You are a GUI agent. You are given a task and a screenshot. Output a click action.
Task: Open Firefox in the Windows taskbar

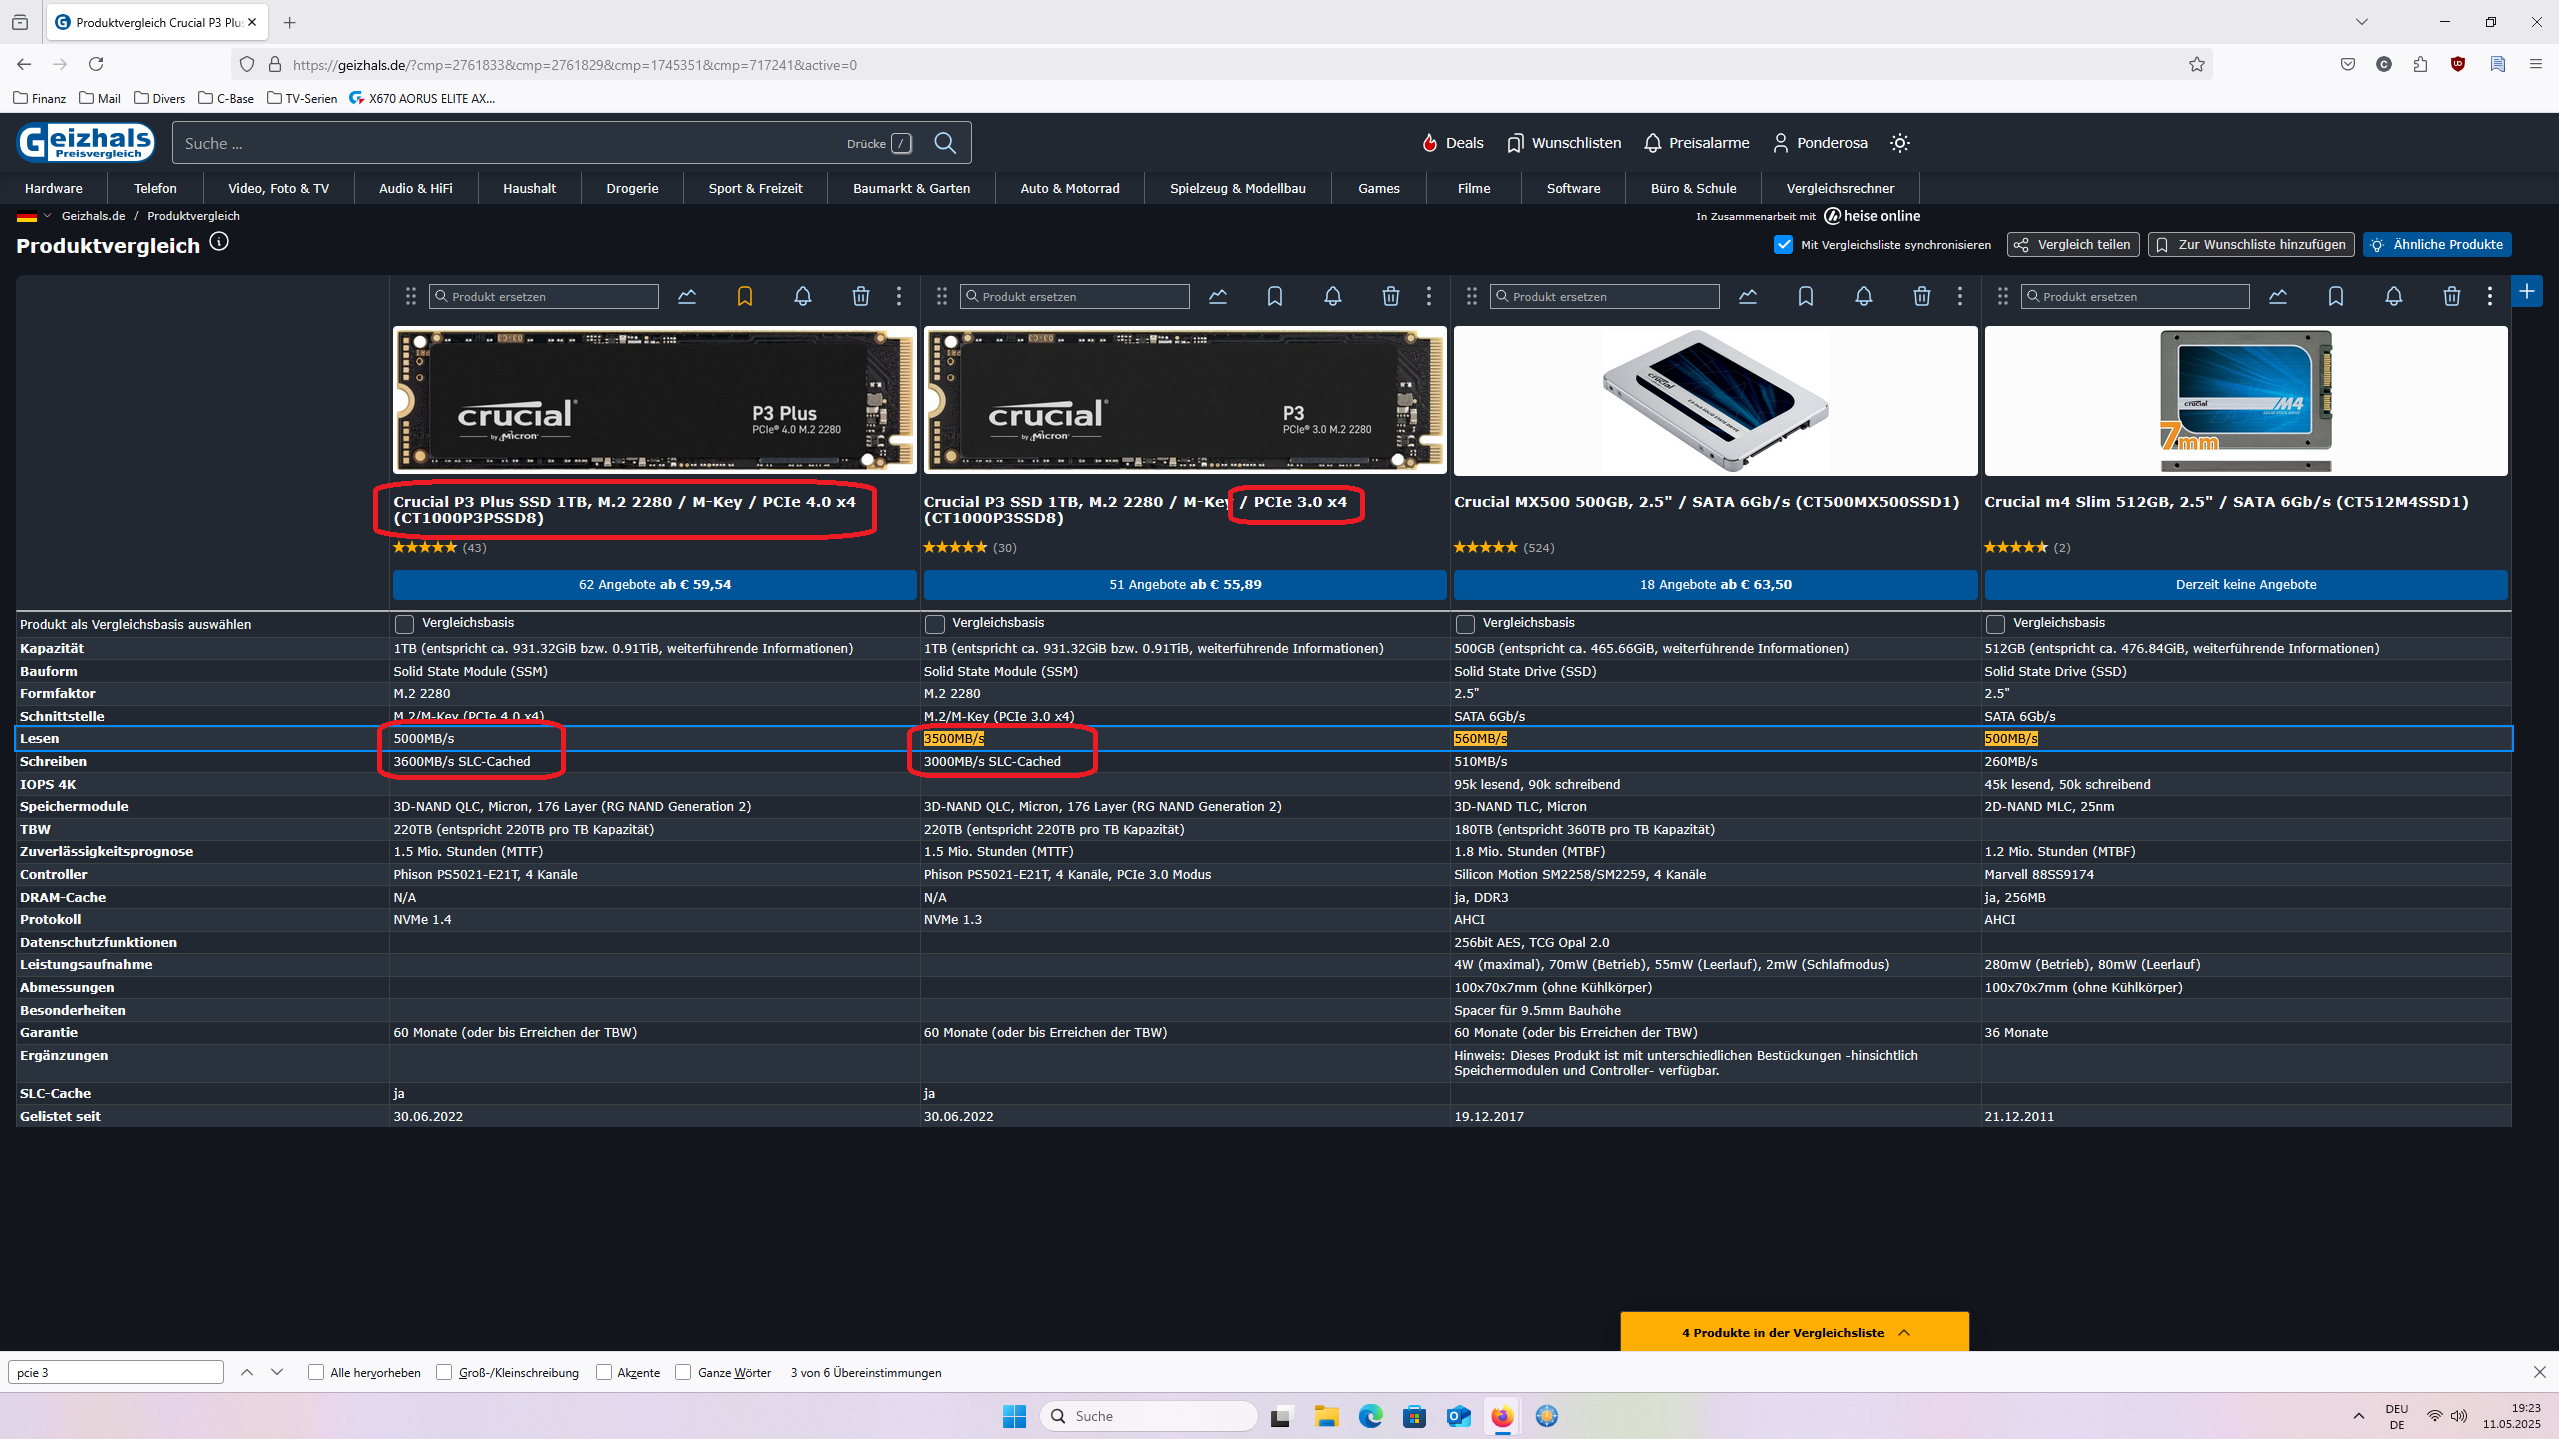pyautogui.click(x=1502, y=1416)
